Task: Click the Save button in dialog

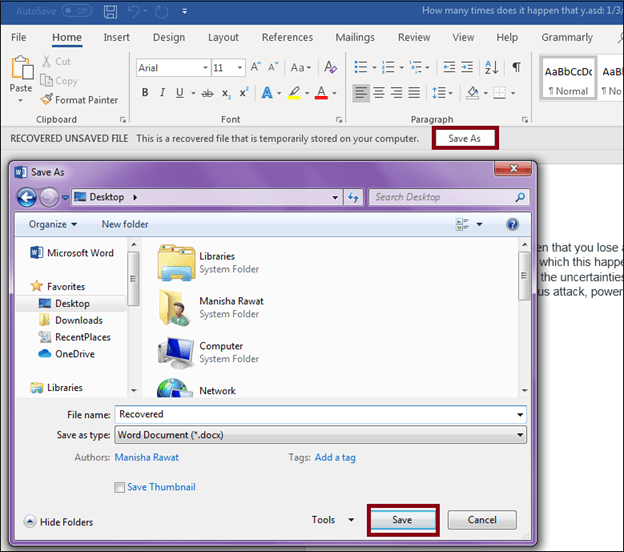Action: click(x=402, y=520)
